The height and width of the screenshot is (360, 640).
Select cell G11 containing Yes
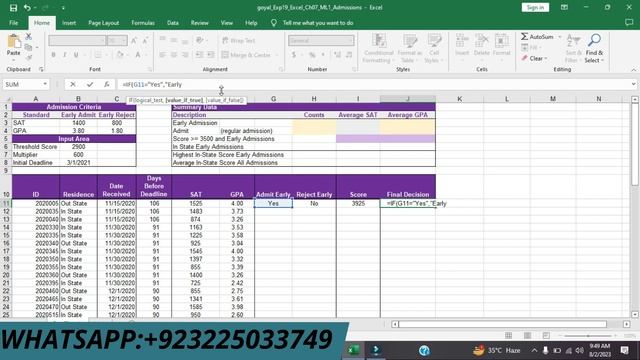click(273, 203)
